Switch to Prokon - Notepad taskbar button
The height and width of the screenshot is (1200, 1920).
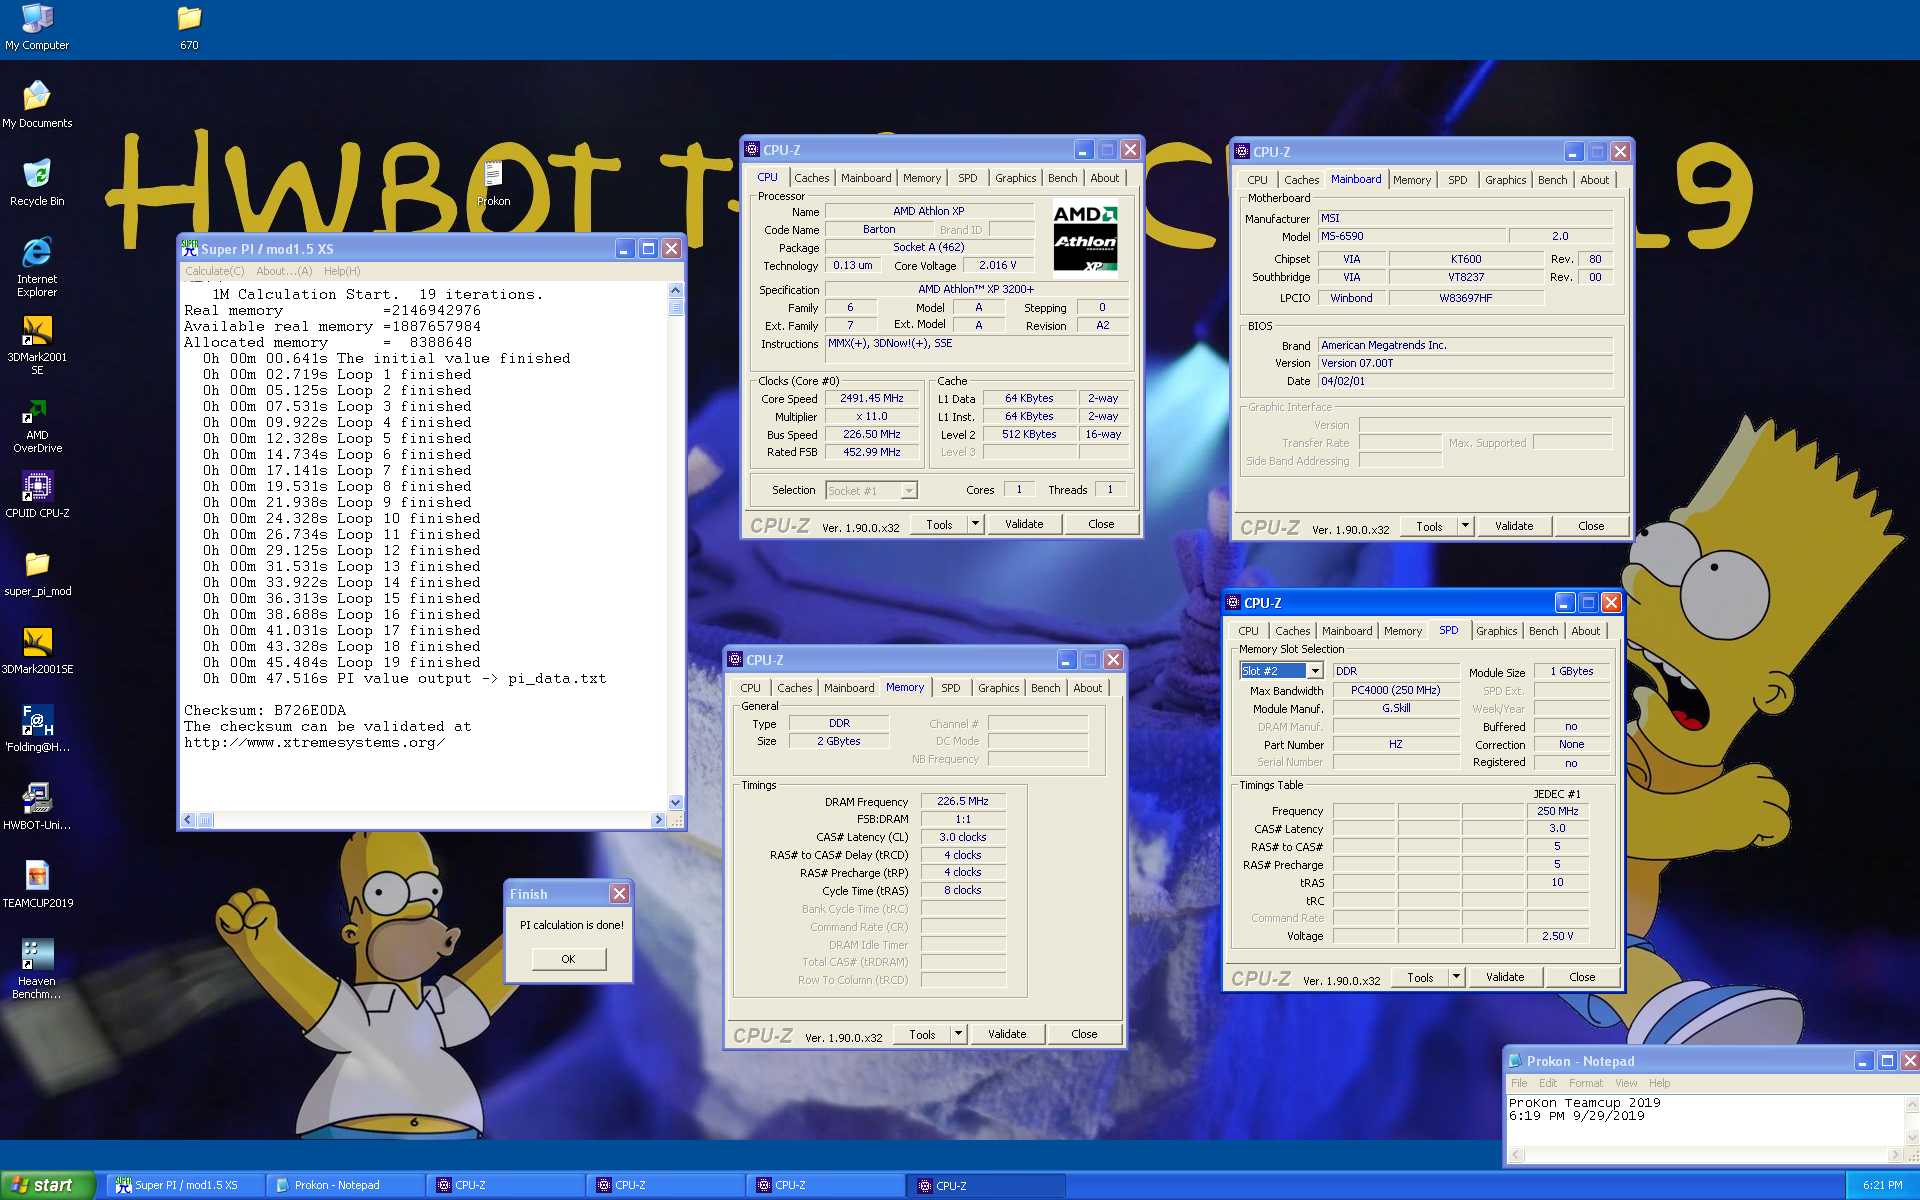[345, 1185]
